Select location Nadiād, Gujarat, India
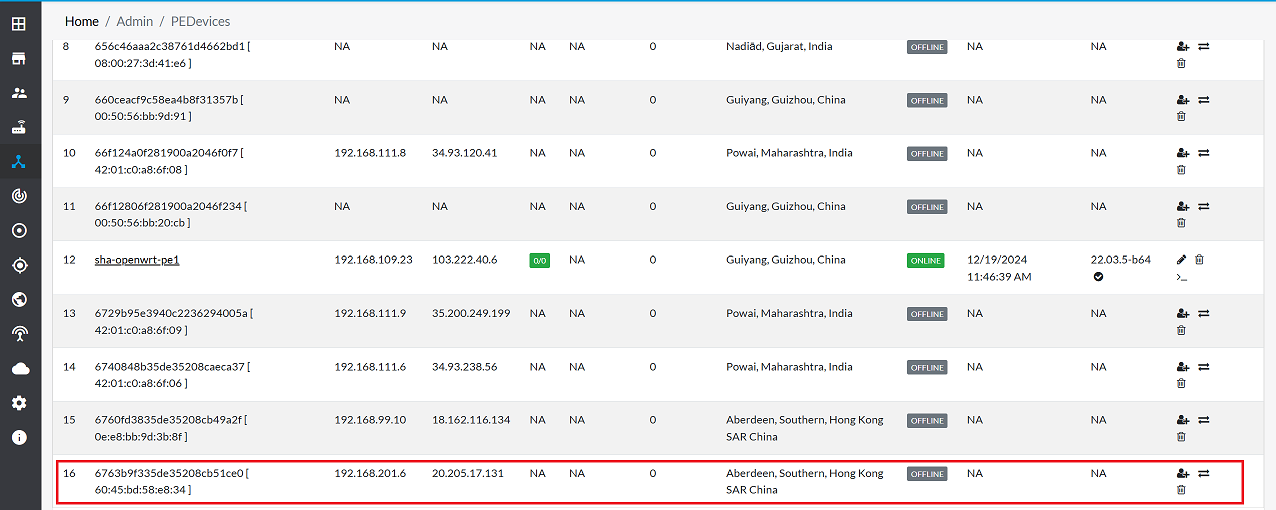 (779, 46)
